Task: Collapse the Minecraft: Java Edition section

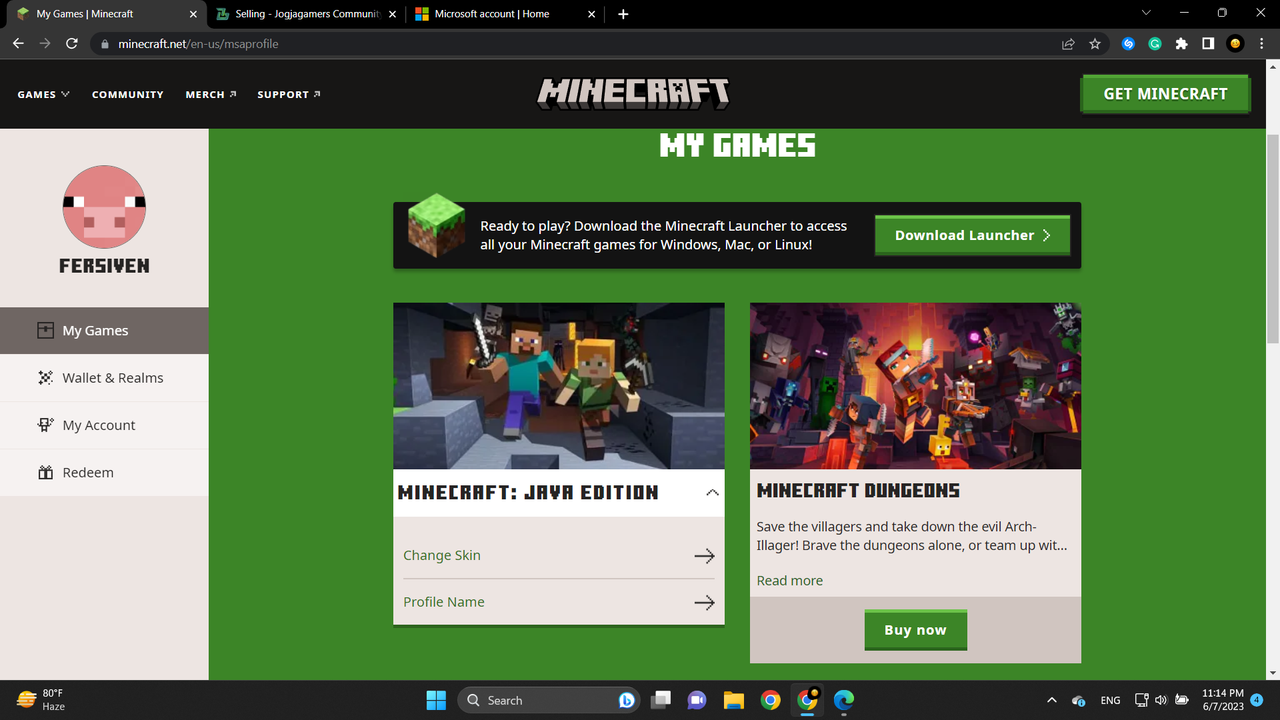Action: pos(712,492)
